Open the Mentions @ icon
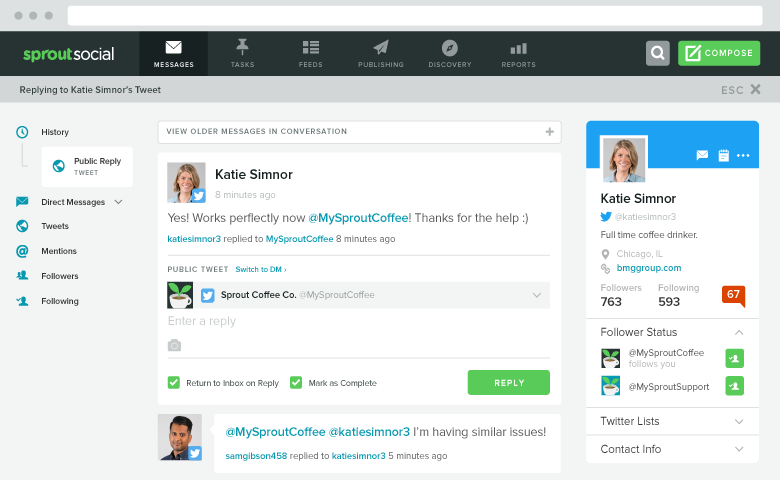The image size is (780, 480). tap(22, 251)
